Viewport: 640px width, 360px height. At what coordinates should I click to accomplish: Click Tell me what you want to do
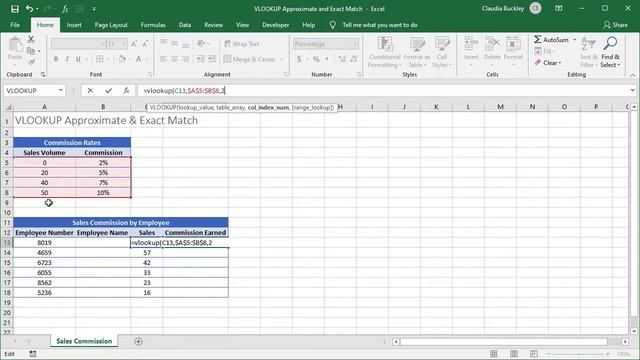coord(380,25)
